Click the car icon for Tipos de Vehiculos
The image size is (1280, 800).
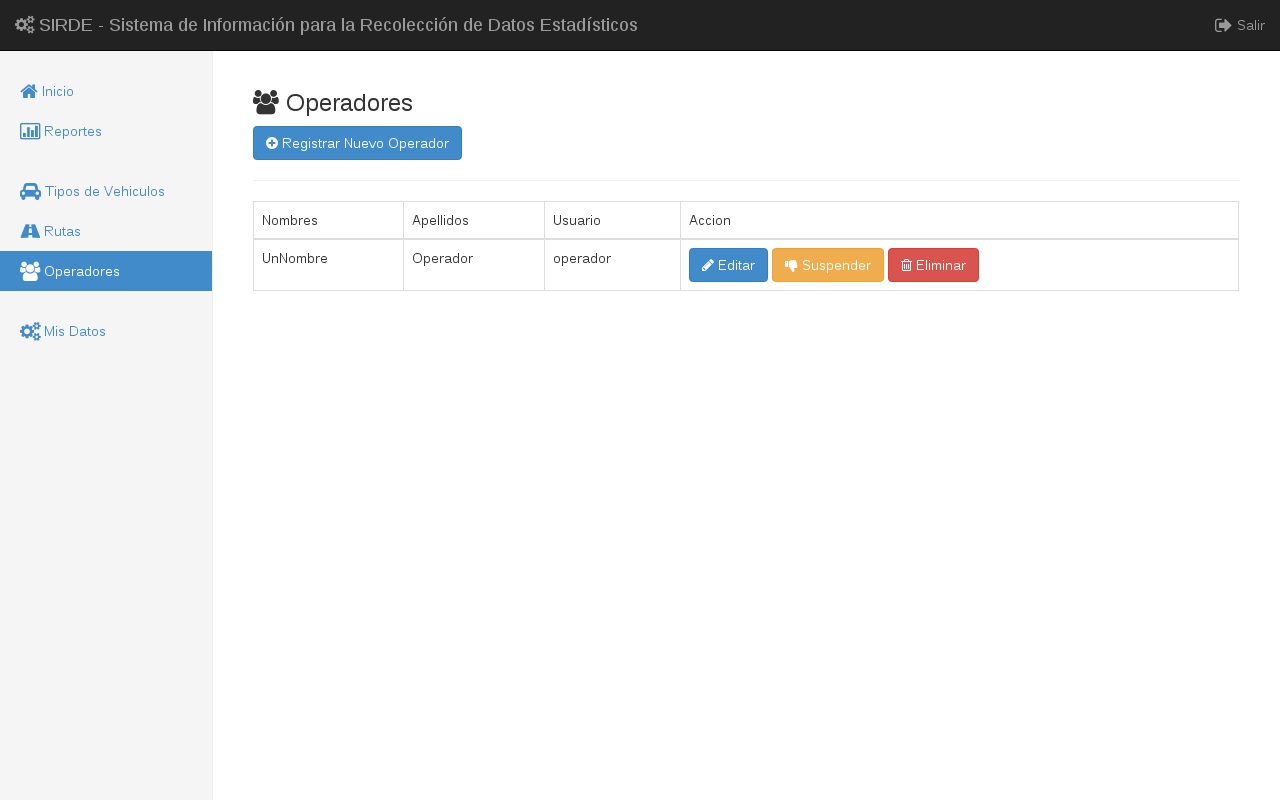(30, 191)
